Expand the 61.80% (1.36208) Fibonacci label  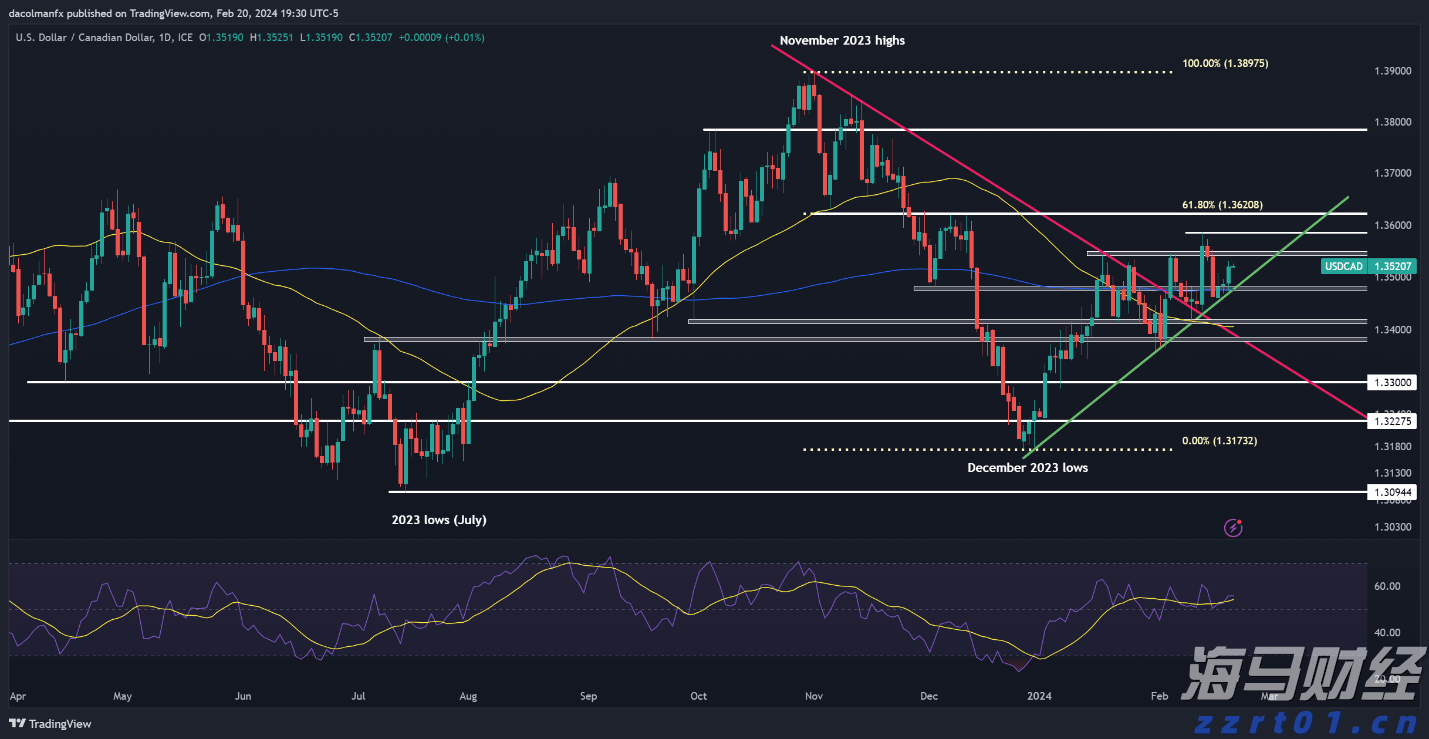[1220, 203]
